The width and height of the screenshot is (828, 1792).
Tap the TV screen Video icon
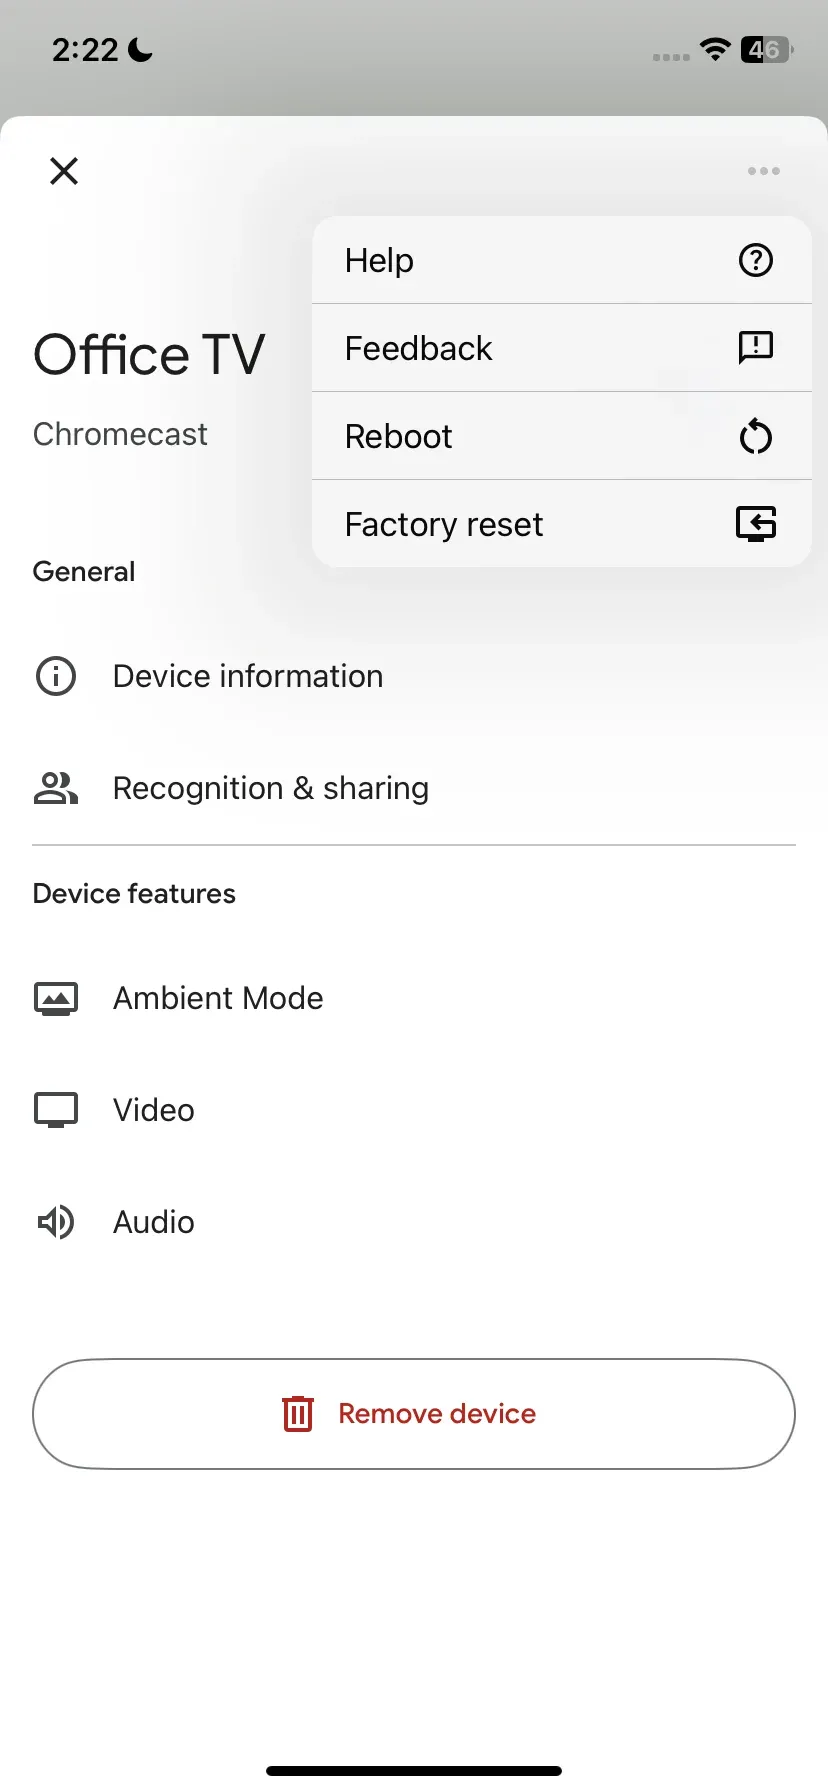coord(56,1110)
